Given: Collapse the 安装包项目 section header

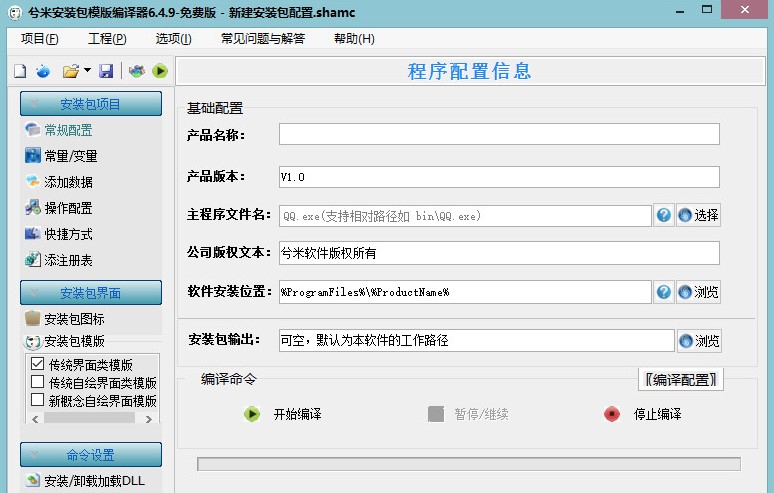Looking at the screenshot, I should (91, 104).
